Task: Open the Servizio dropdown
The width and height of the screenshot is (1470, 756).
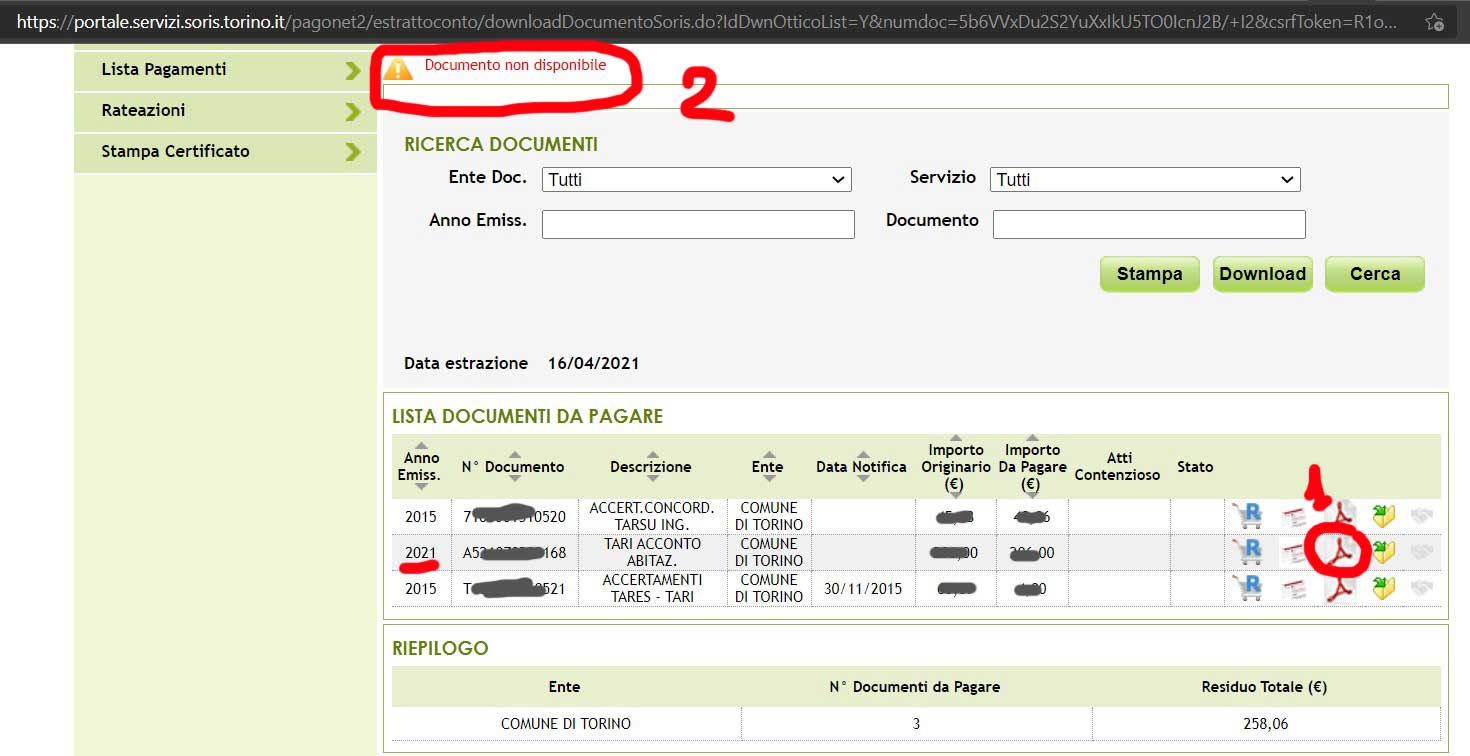Action: pos(1144,180)
